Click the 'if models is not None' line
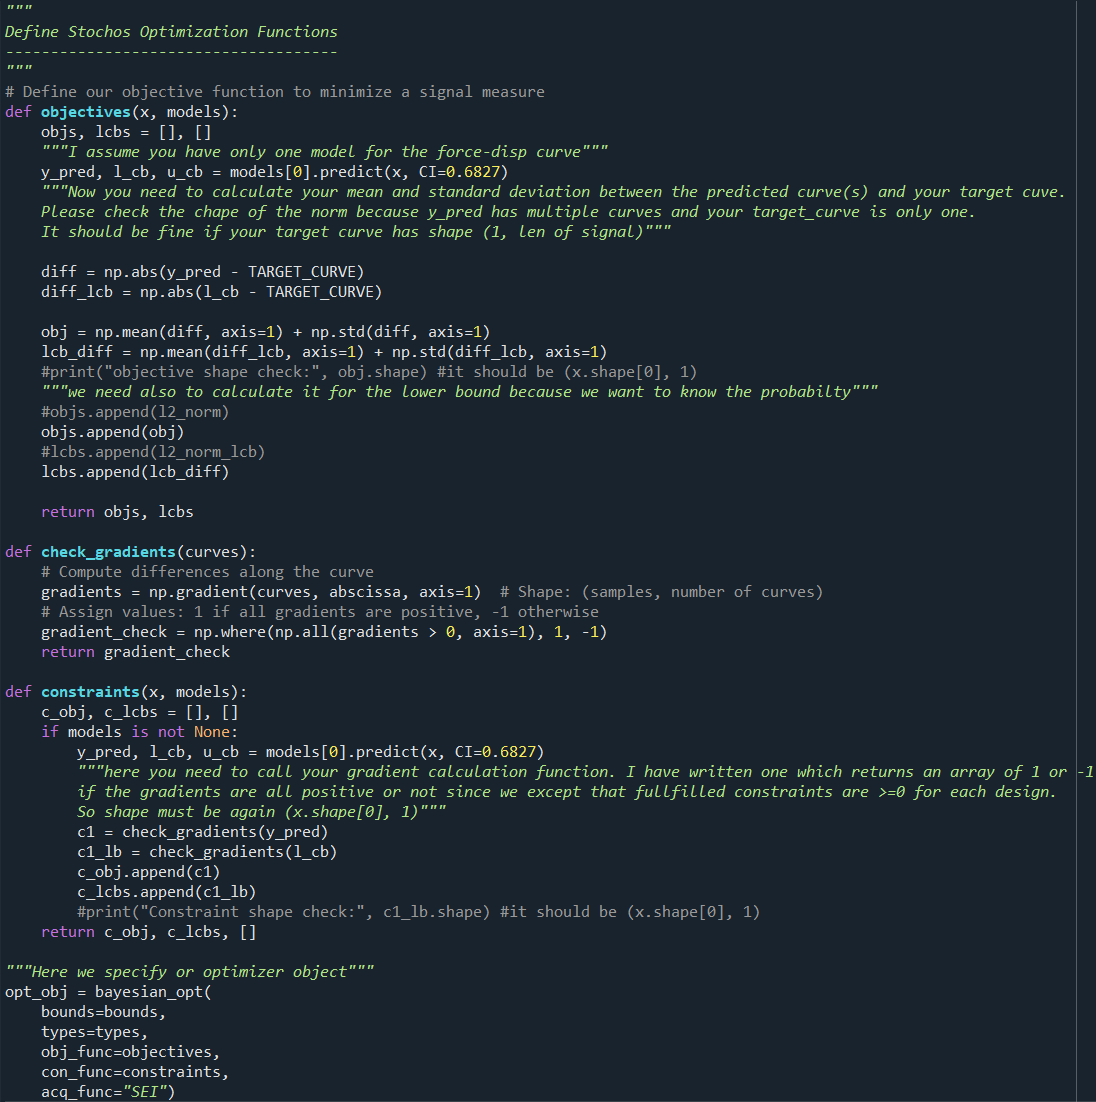This screenshot has width=1096, height=1102. tap(140, 732)
